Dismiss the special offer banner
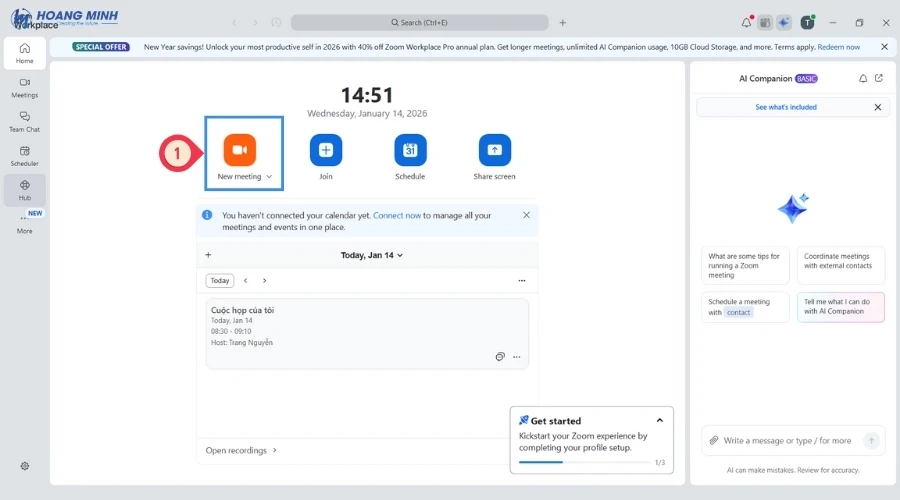Screen dimensions: 900x500 coord(884,47)
